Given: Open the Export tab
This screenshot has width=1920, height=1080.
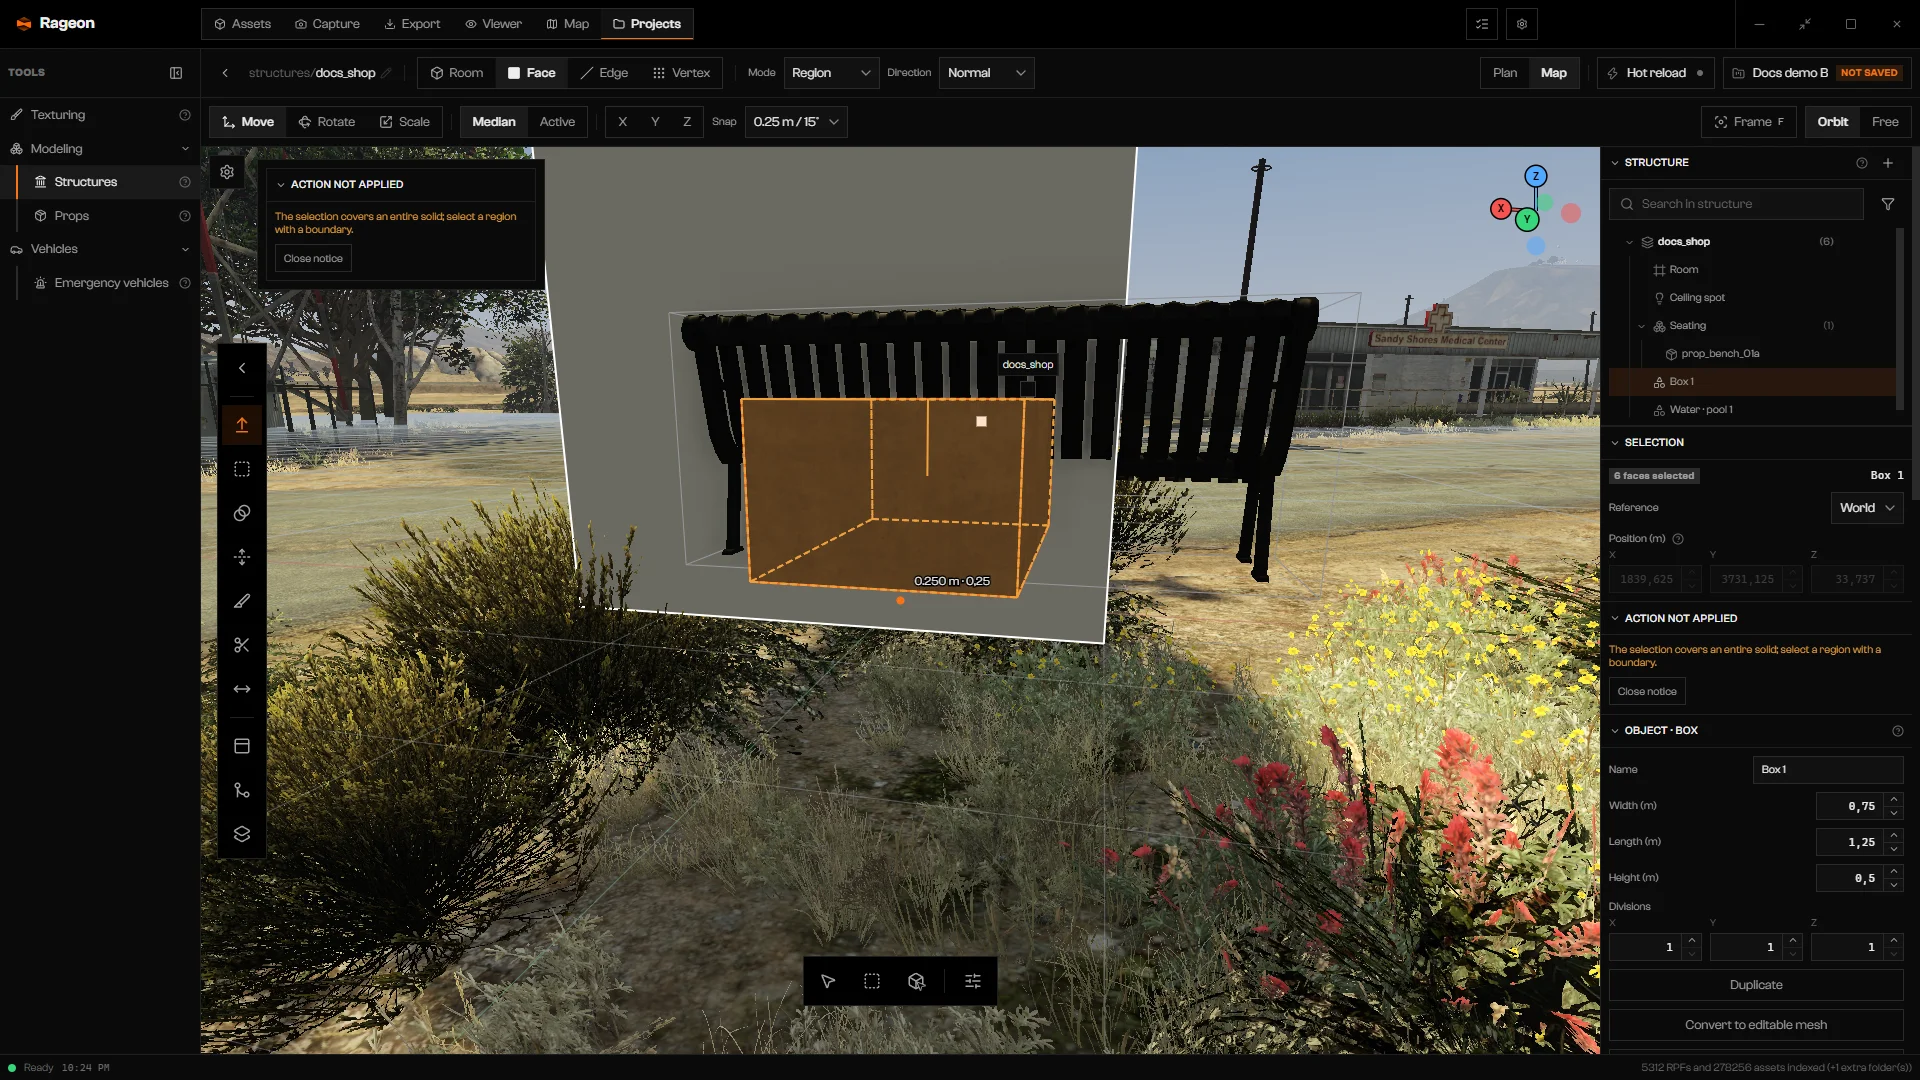Looking at the screenshot, I should tap(412, 24).
